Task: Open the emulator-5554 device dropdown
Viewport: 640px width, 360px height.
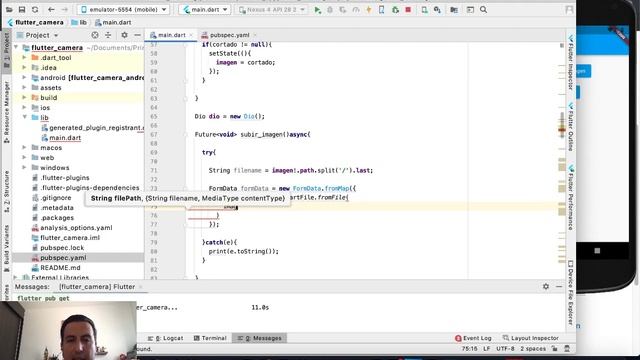Action: [x=124, y=9]
